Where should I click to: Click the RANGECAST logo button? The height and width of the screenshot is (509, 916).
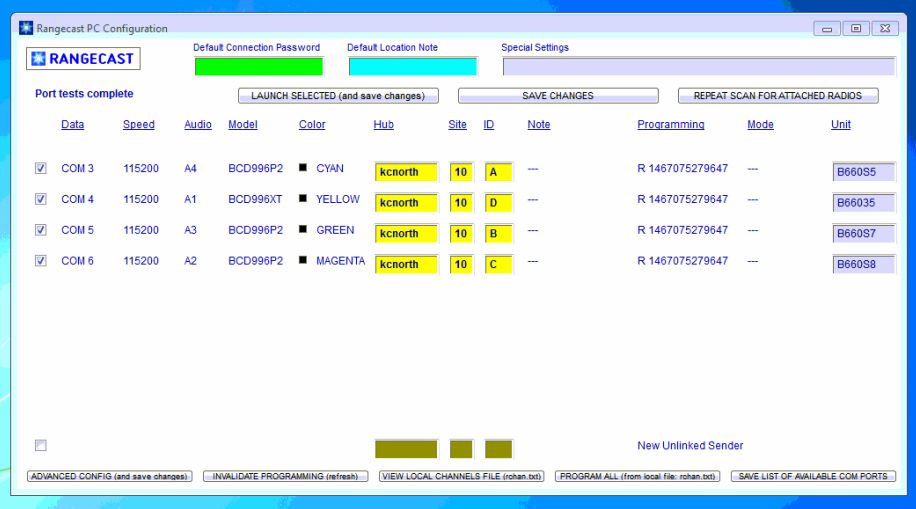point(83,58)
